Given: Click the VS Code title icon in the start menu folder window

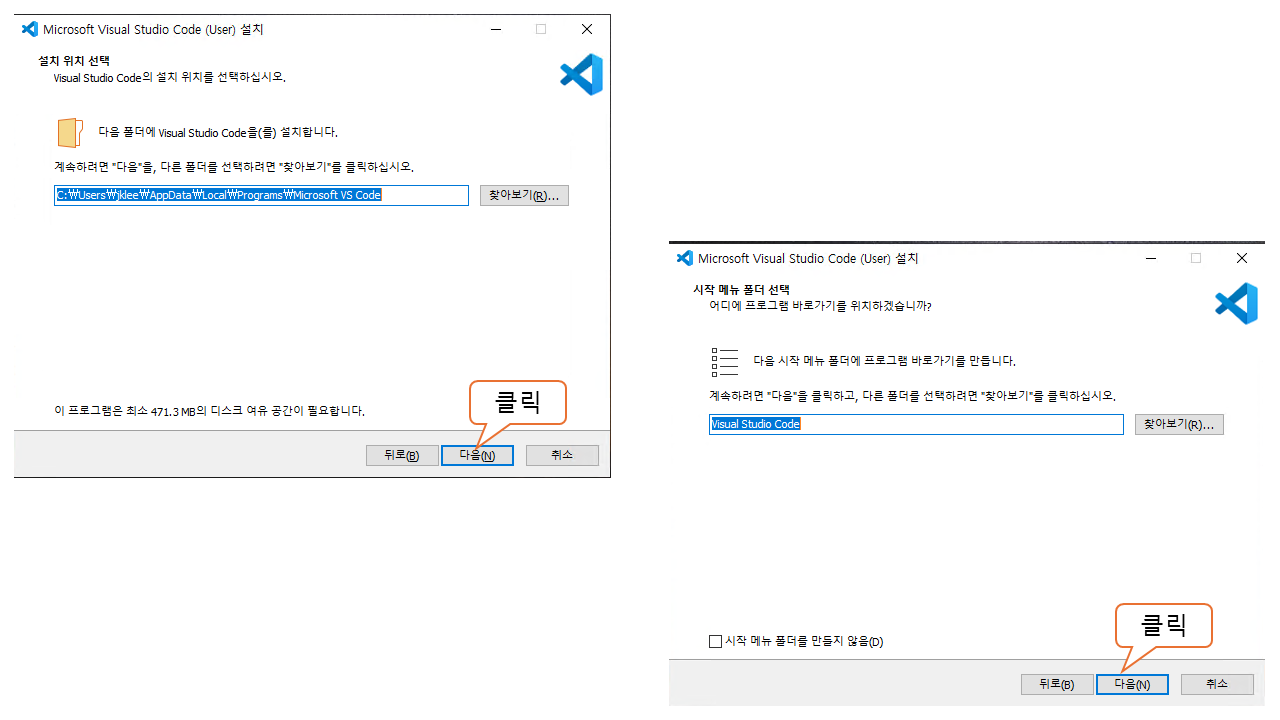Looking at the screenshot, I should [x=685, y=258].
